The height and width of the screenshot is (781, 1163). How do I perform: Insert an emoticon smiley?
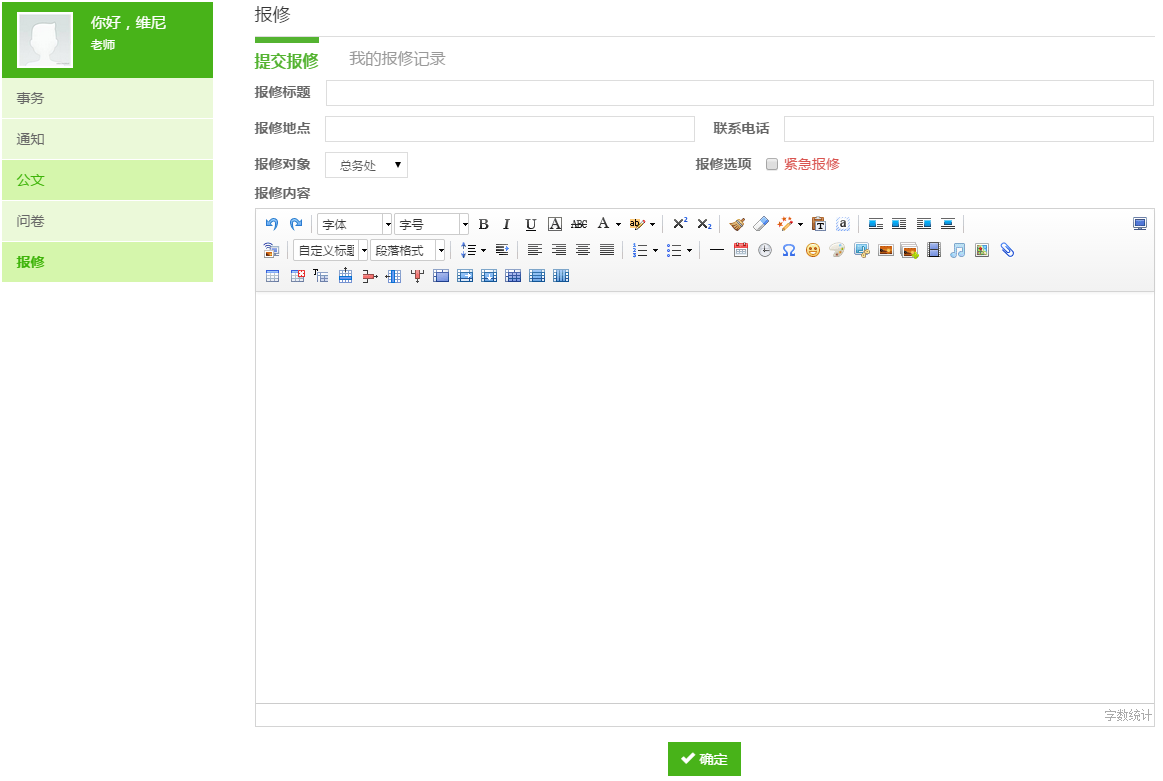[812, 250]
